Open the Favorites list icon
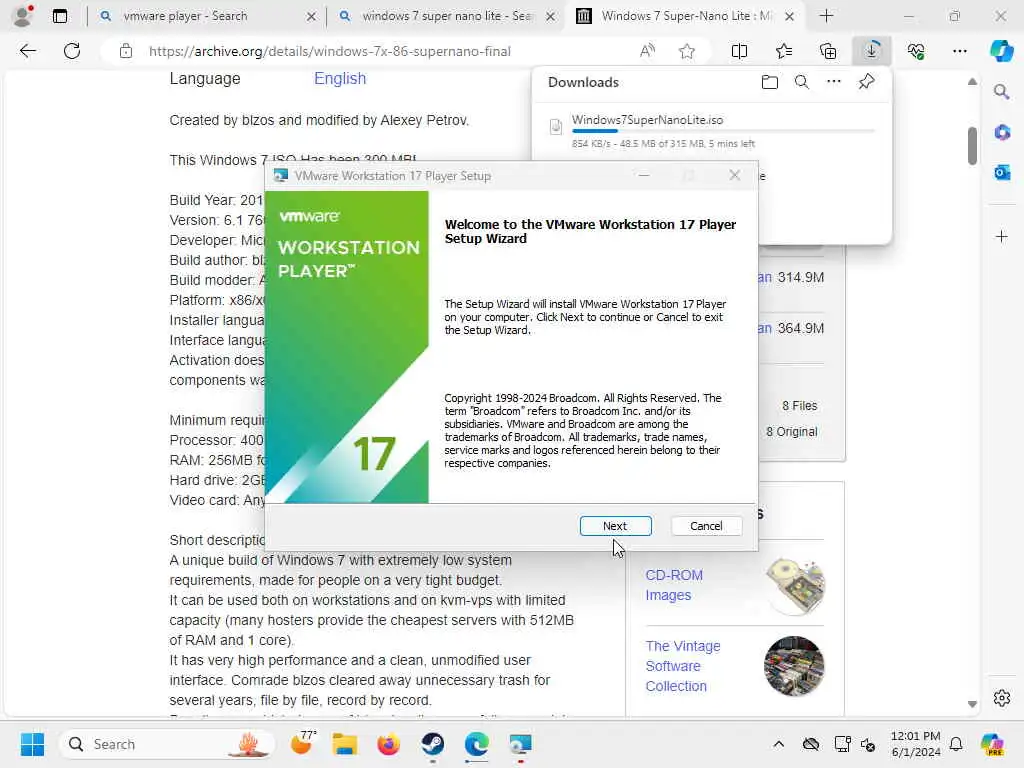This screenshot has height=768, width=1024. tap(784, 51)
